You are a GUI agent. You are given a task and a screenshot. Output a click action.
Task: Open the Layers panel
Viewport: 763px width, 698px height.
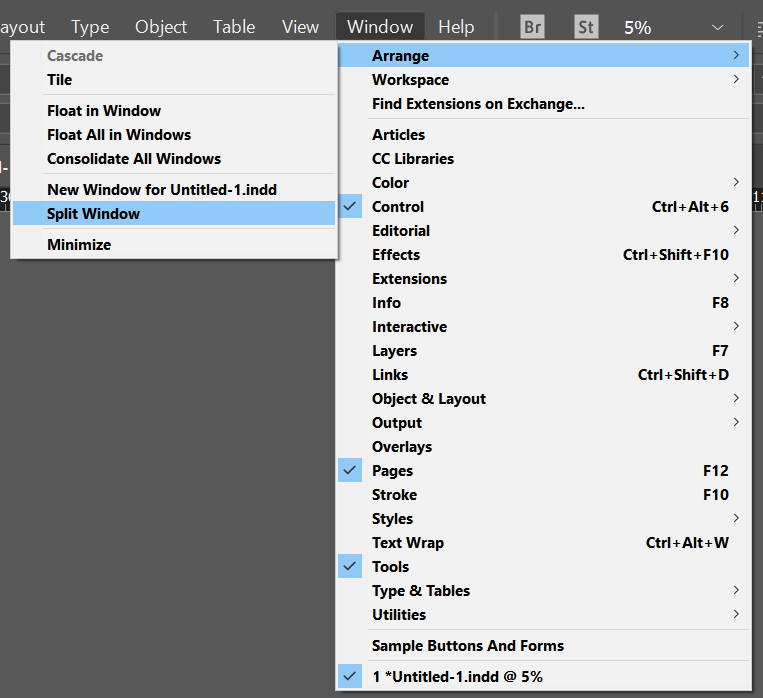click(x=544, y=350)
